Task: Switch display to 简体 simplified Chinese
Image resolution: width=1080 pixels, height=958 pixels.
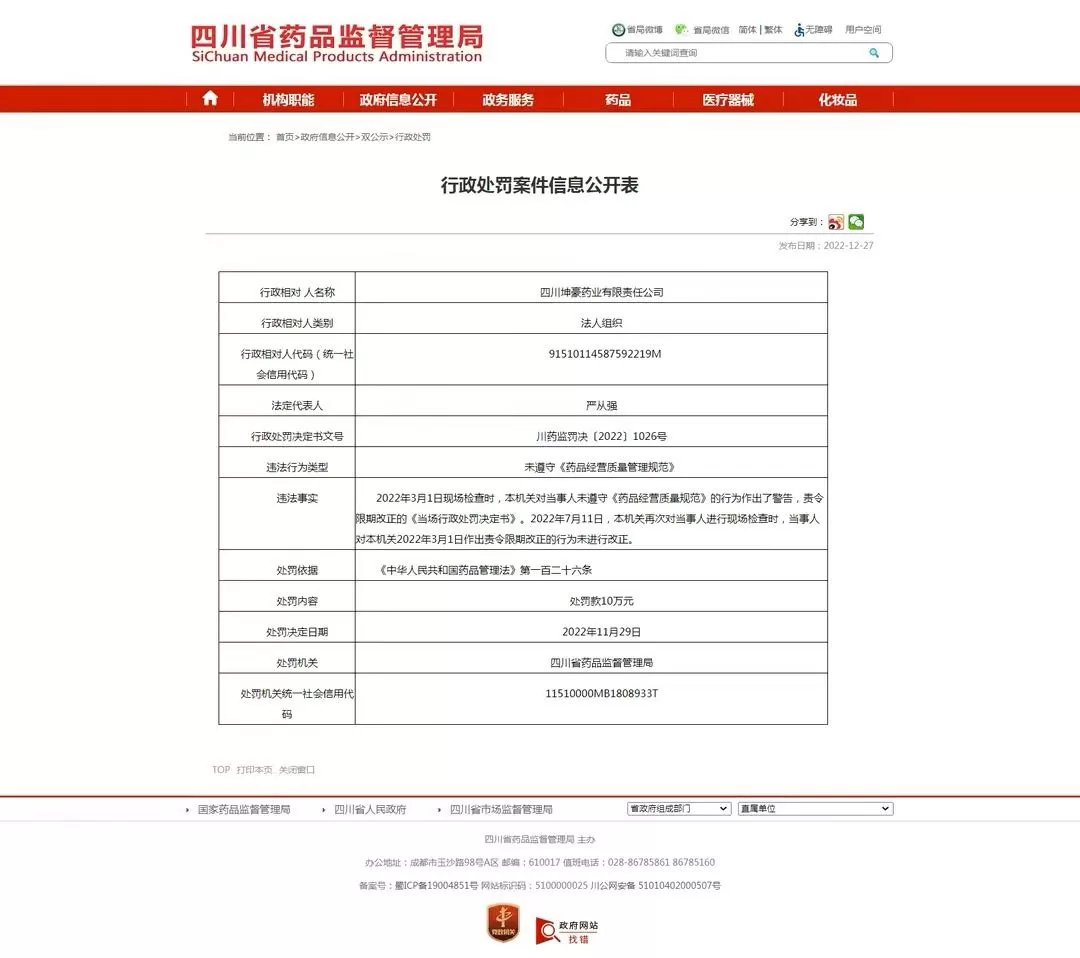Action: 746,29
